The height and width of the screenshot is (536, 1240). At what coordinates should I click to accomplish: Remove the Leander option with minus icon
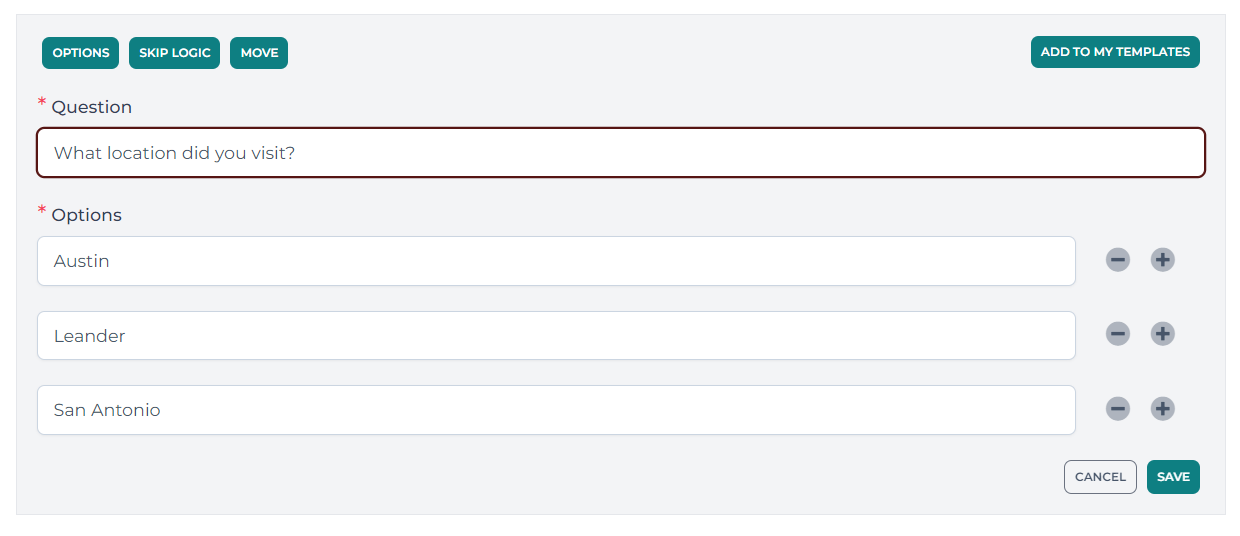1118,334
